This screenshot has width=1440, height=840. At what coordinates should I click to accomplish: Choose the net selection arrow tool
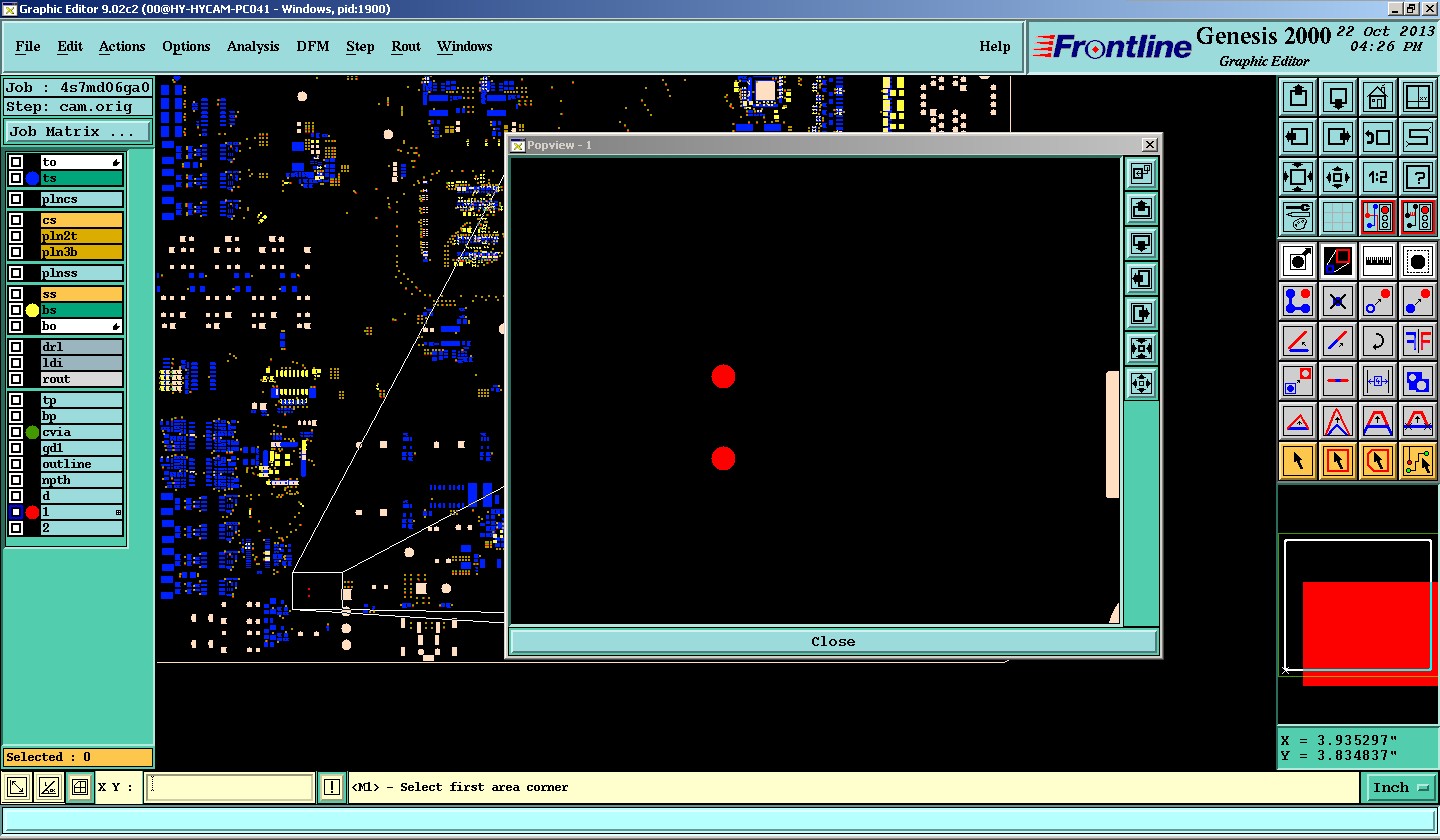point(1418,461)
